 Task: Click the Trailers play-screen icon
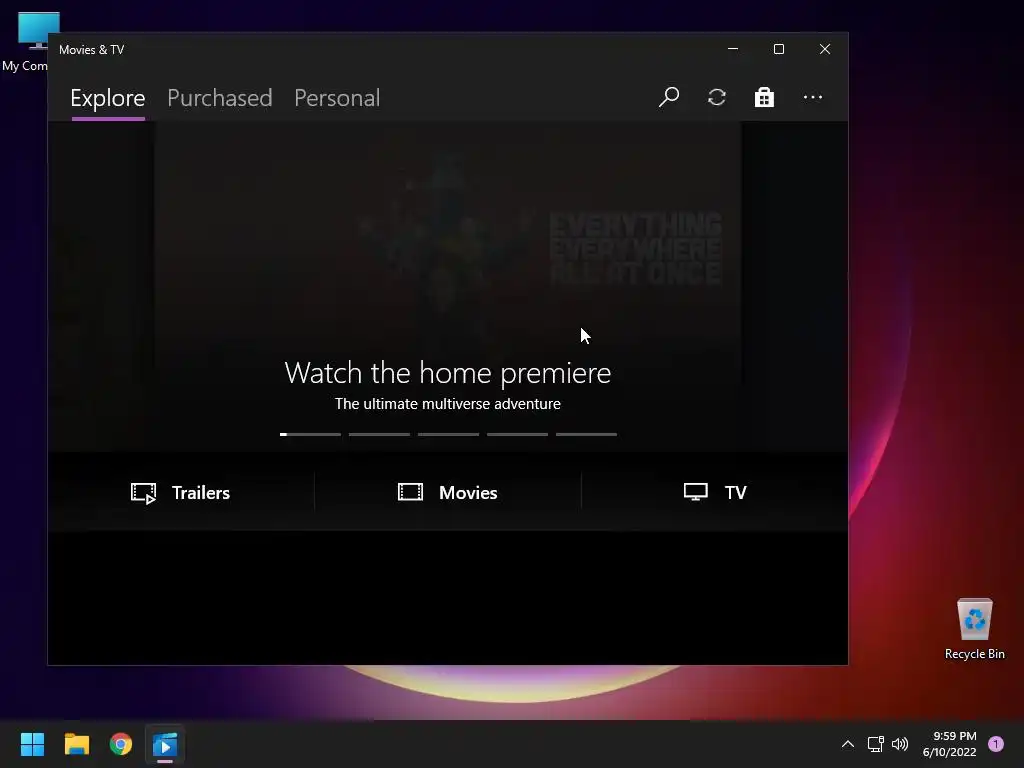tap(144, 493)
